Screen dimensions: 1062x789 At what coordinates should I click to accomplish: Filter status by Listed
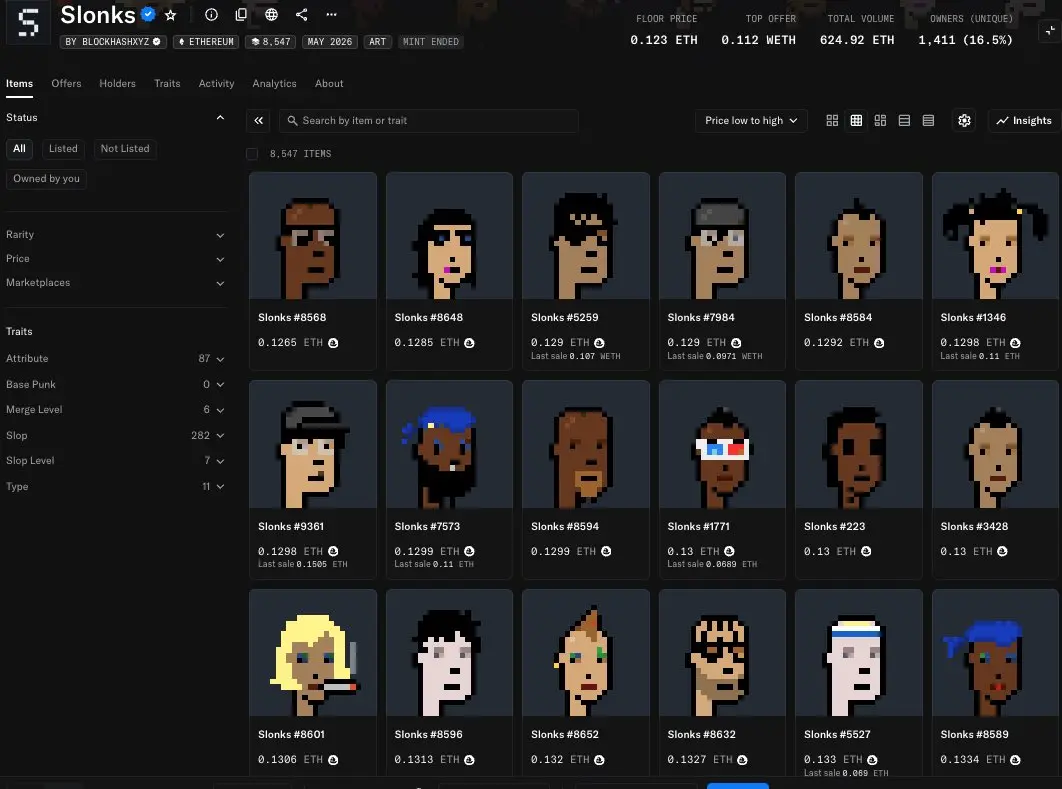pos(63,148)
